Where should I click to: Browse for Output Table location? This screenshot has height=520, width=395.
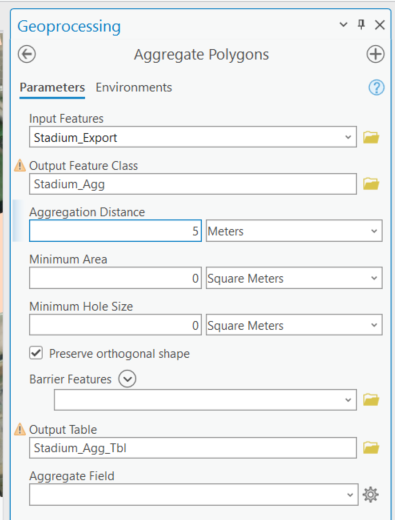(371, 448)
